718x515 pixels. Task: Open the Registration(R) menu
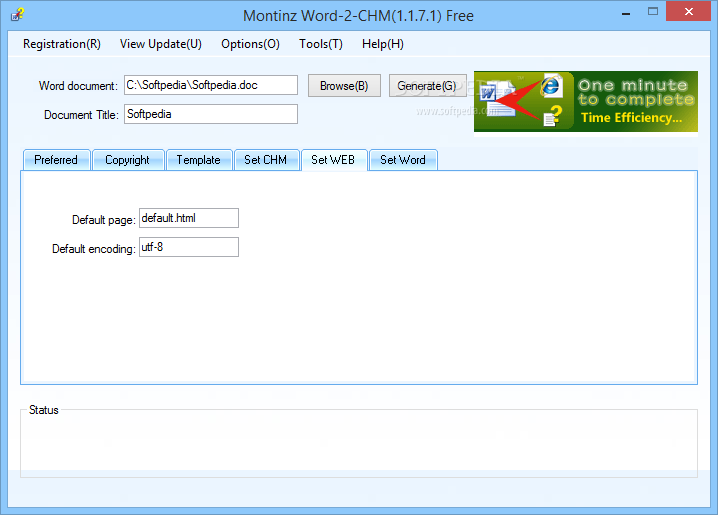click(62, 44)
